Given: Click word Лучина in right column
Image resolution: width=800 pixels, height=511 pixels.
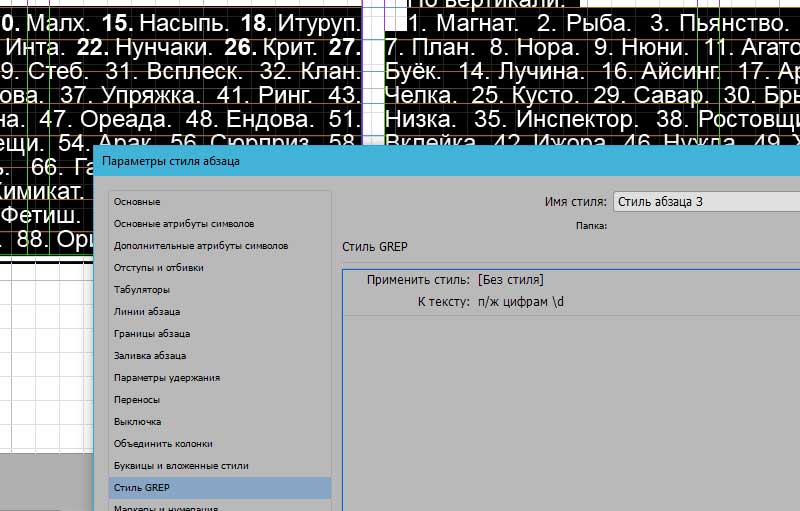Looking at the screenshot, I should click(537, 71).
